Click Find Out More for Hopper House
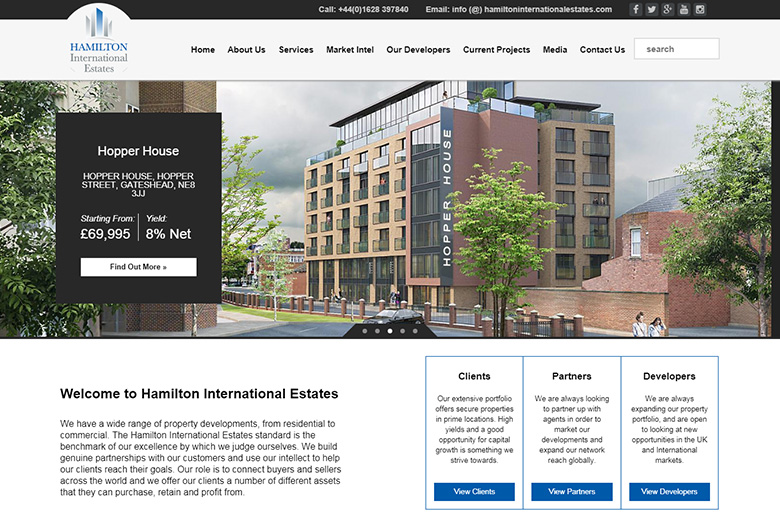 point(139,267)
